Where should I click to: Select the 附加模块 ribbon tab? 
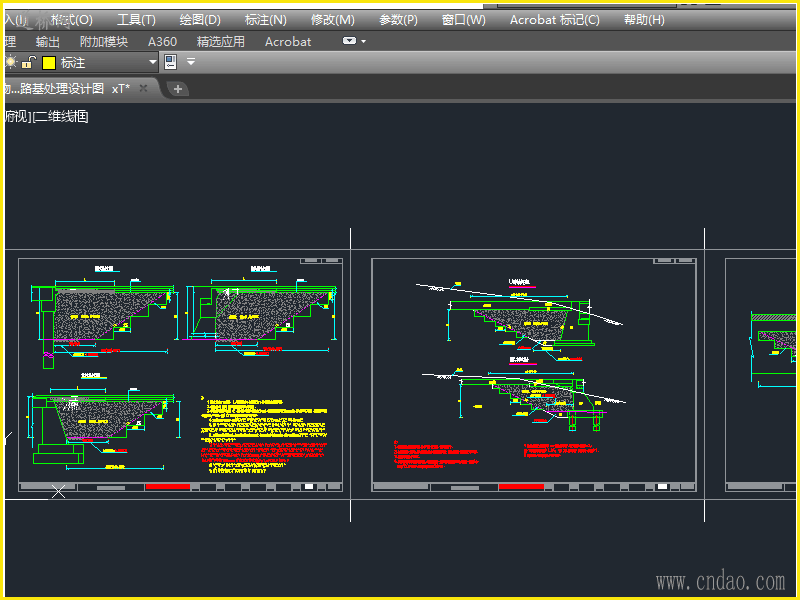click(104, 41)
